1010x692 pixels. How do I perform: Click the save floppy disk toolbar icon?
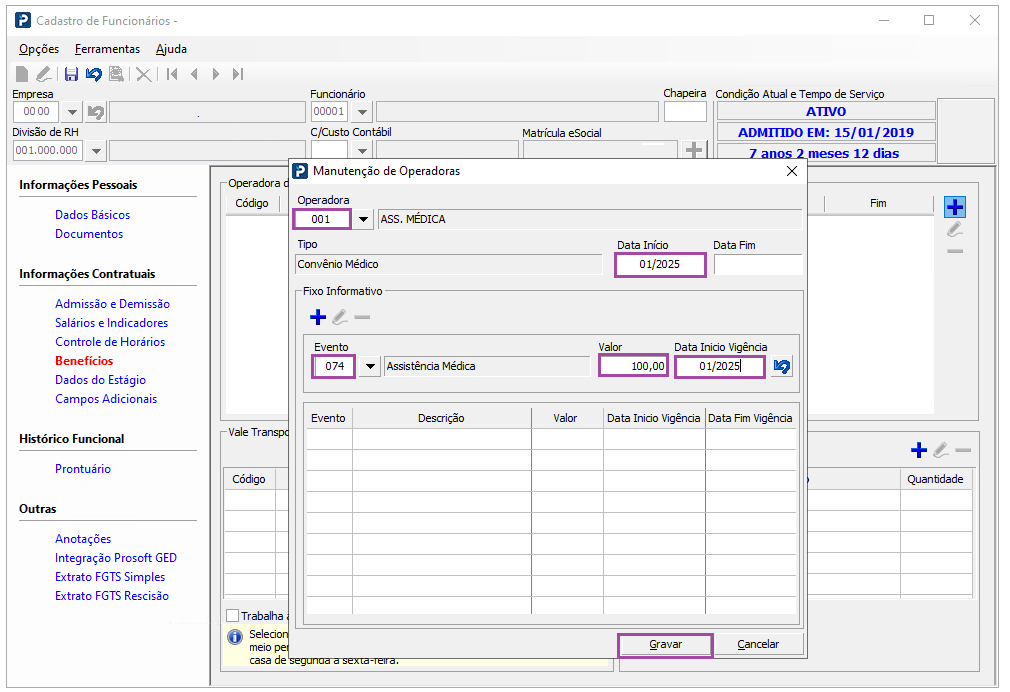(x=71, y=74)
